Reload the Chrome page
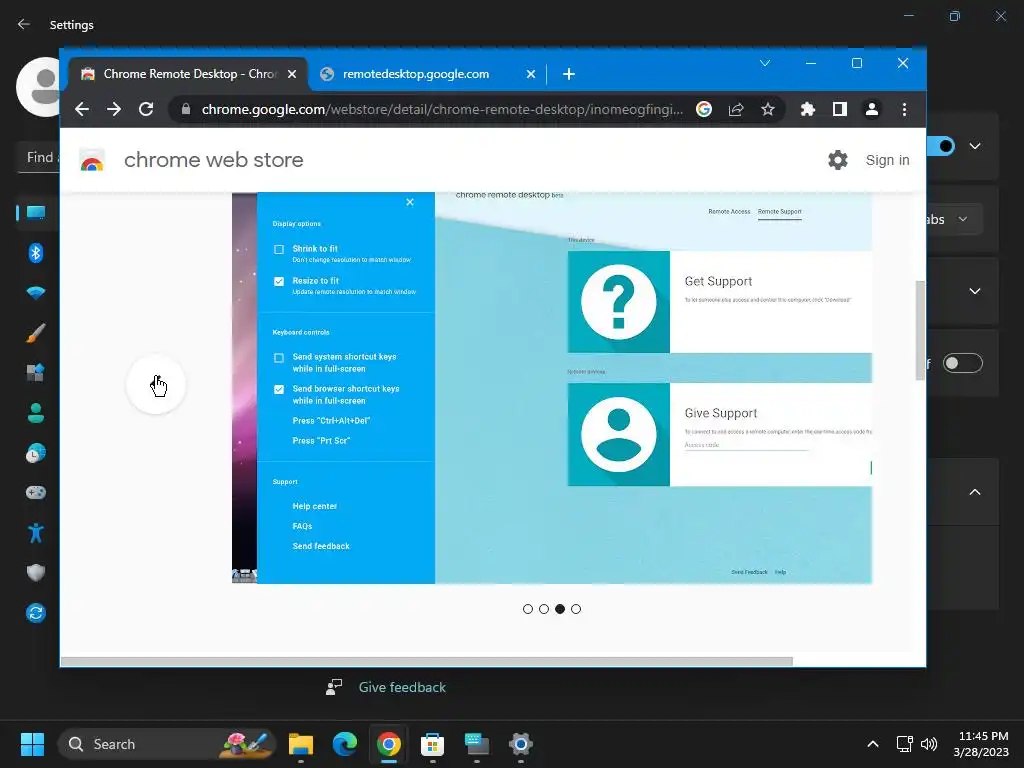 146,109
